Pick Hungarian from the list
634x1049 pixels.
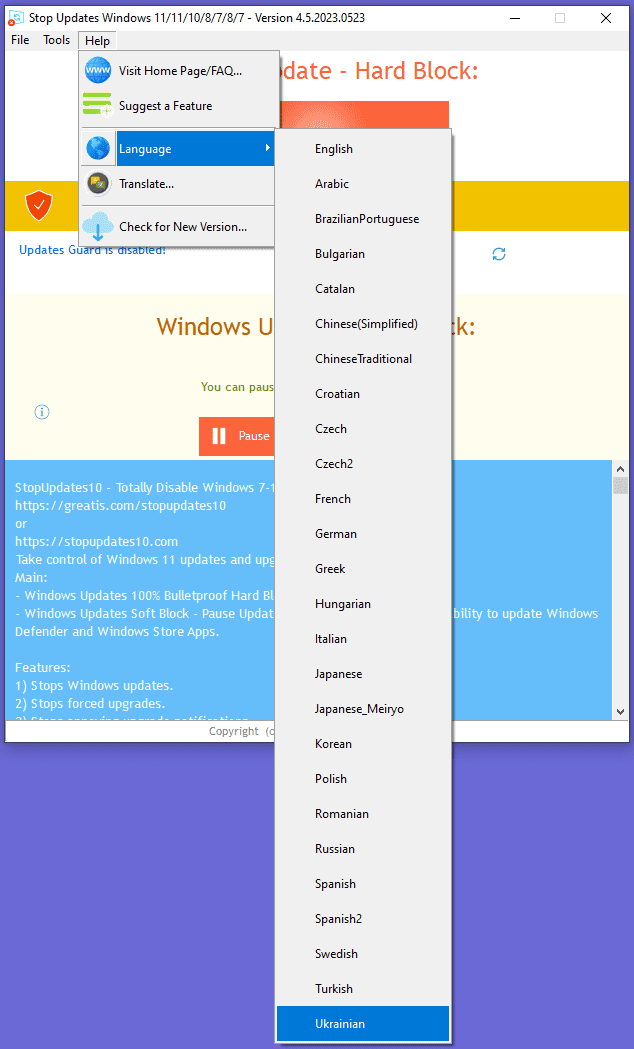pos(363,603)
